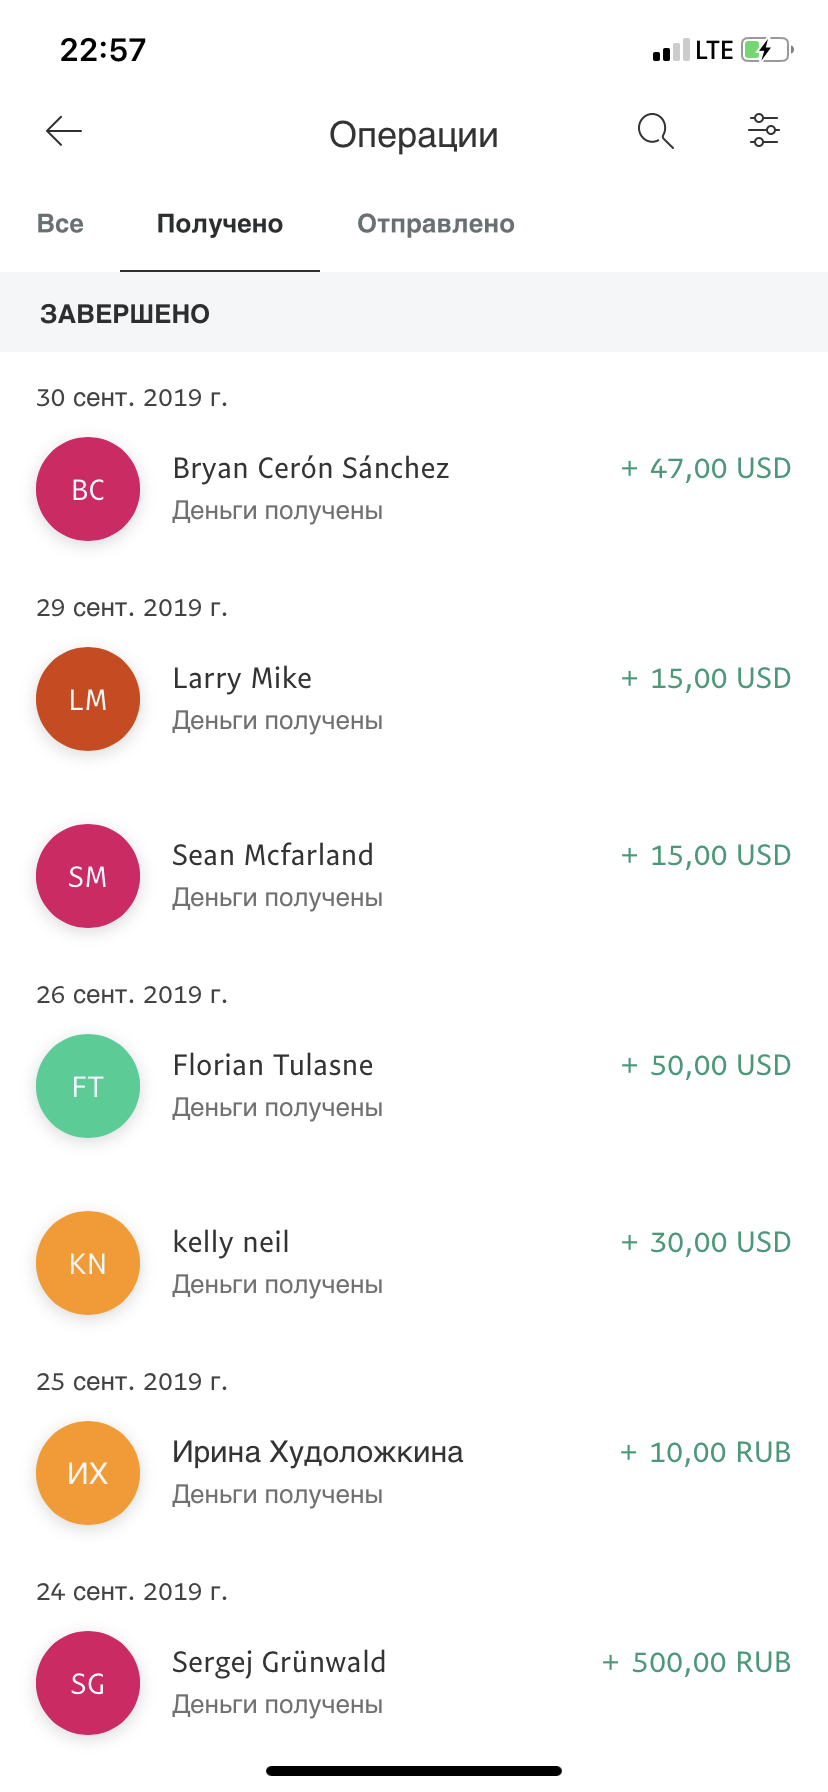Tap the SG avatar circle
Image resolution: width=828 pixels, height=1792 pixels.
(88, 1683)
